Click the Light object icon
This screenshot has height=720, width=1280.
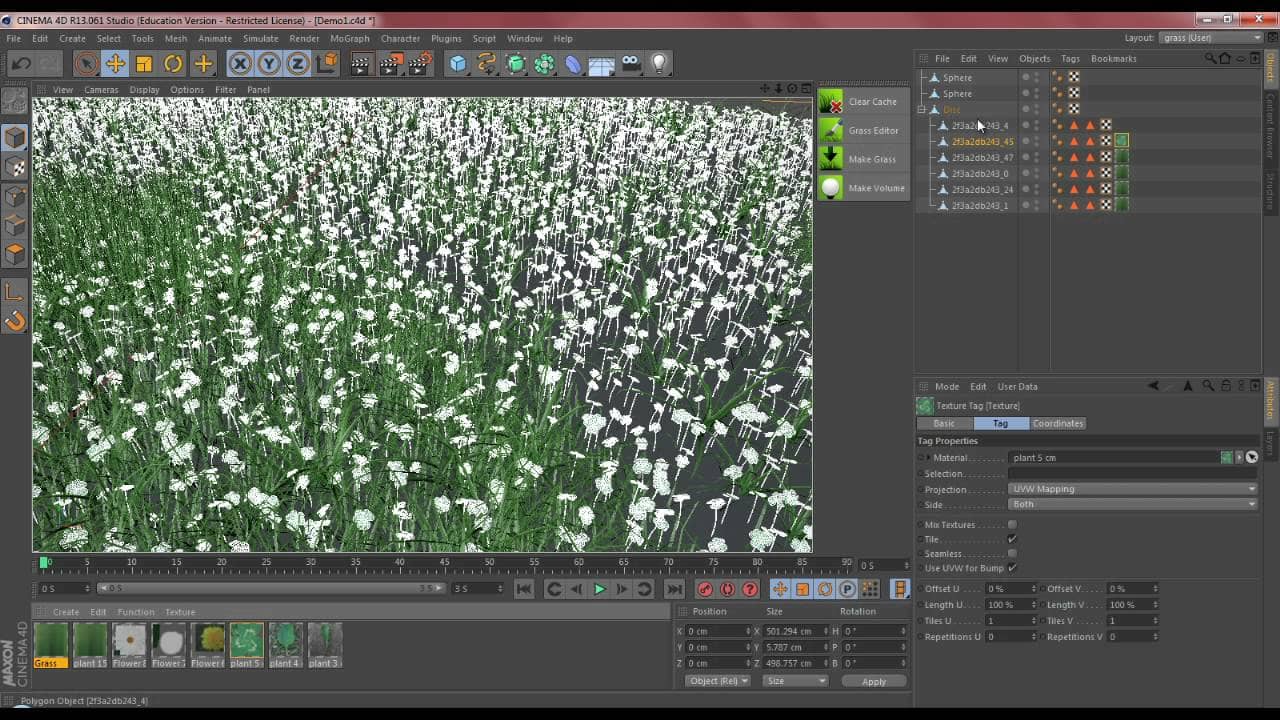659,63
